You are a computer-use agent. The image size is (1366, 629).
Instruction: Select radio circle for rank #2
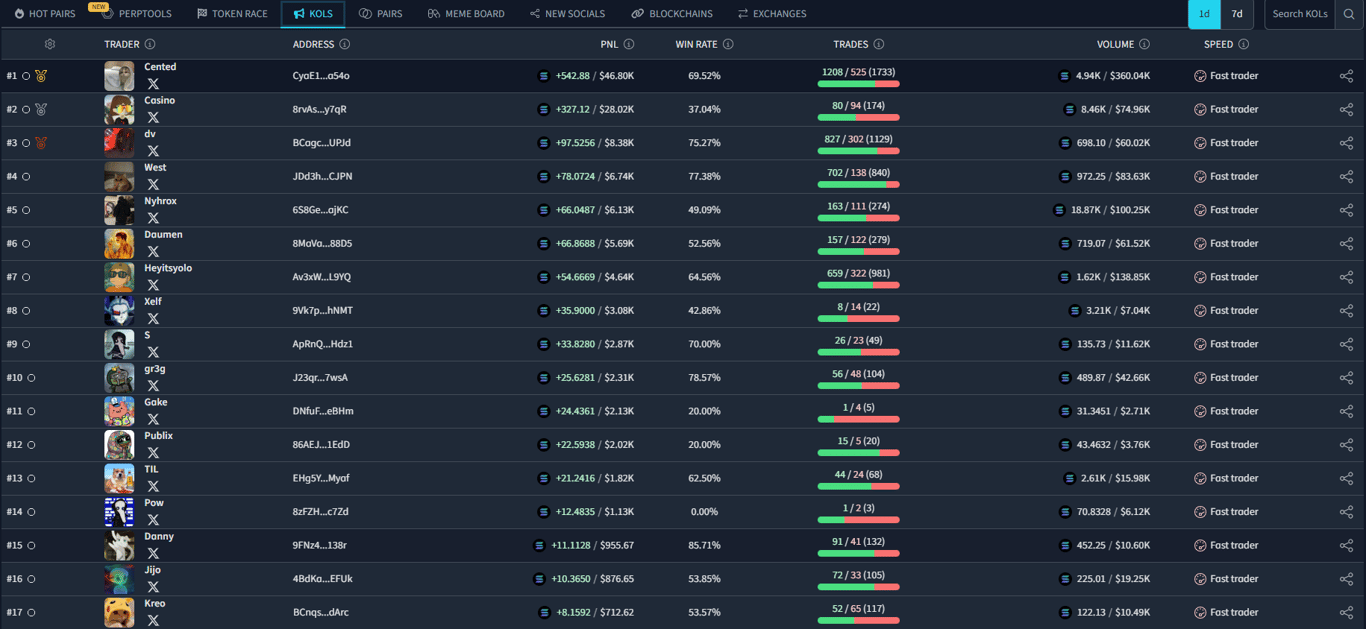[26, 109]
